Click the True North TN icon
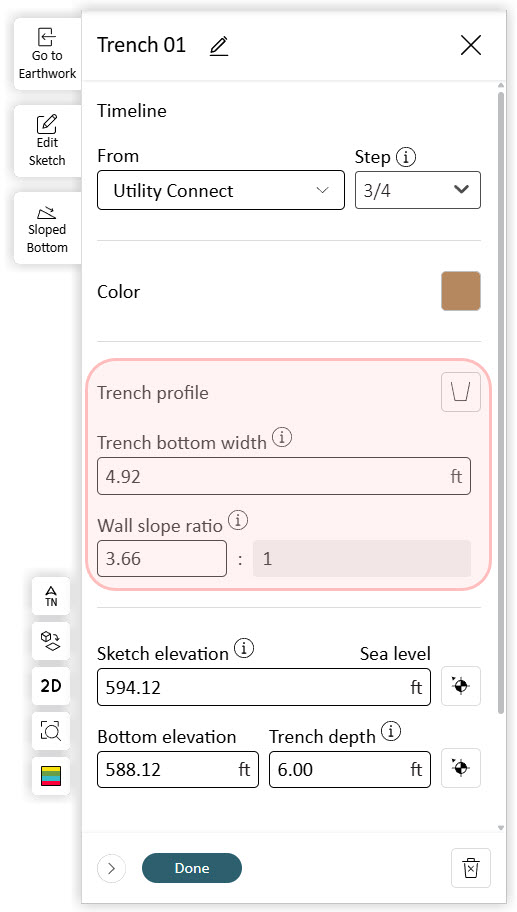This screenshot has height=912, width=517. tap(51, 596)
